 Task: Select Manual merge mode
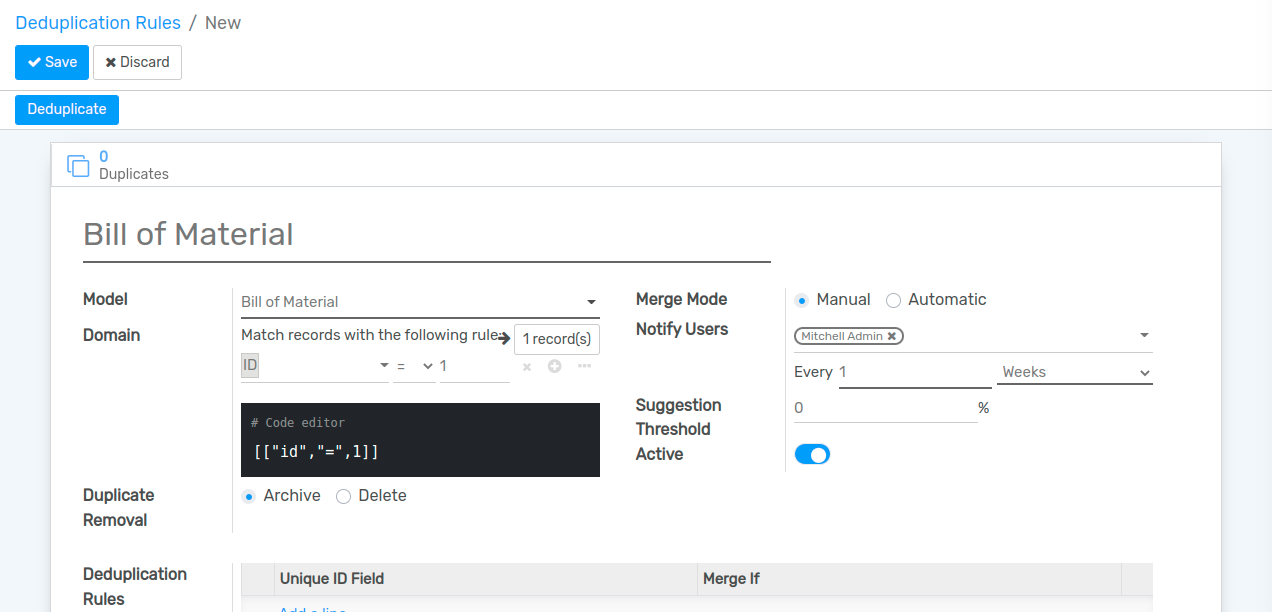[x=802, y=300]
